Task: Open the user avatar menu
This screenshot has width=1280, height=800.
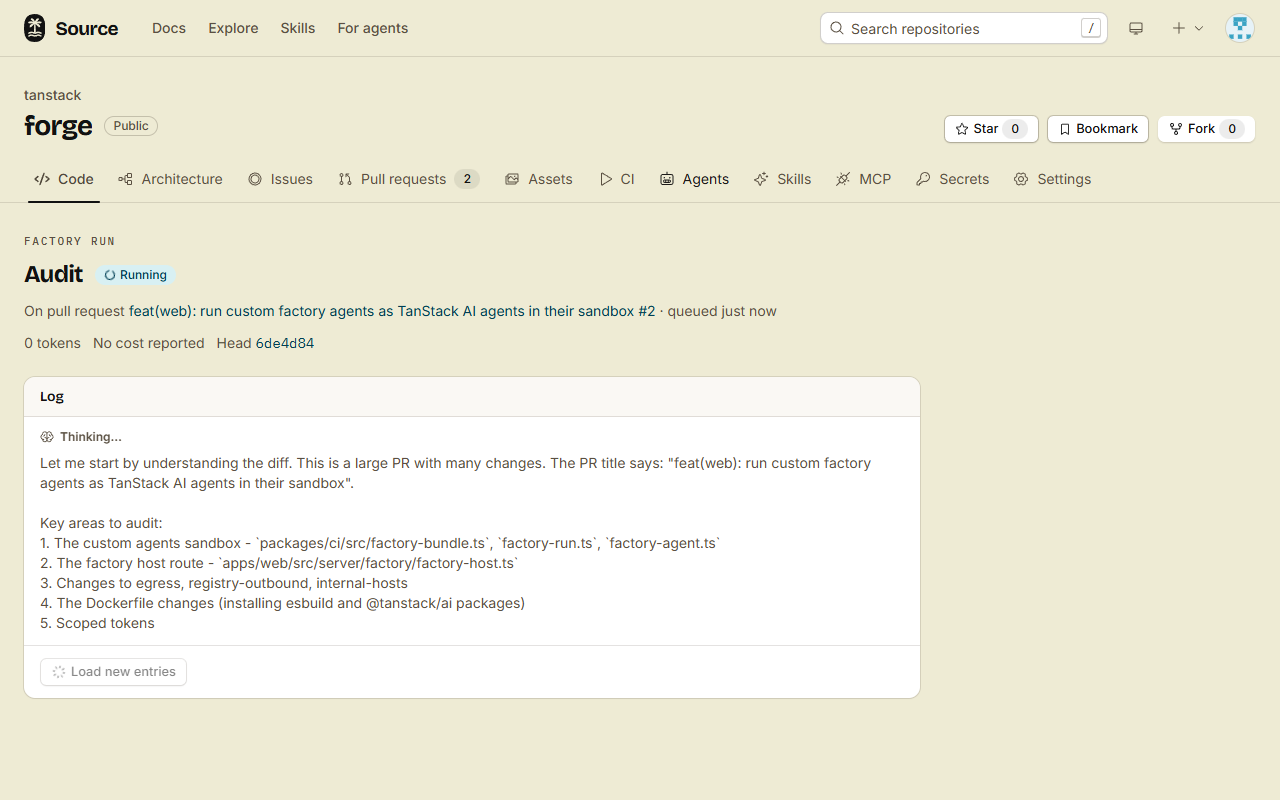Action: click(x=1240, y=28)
